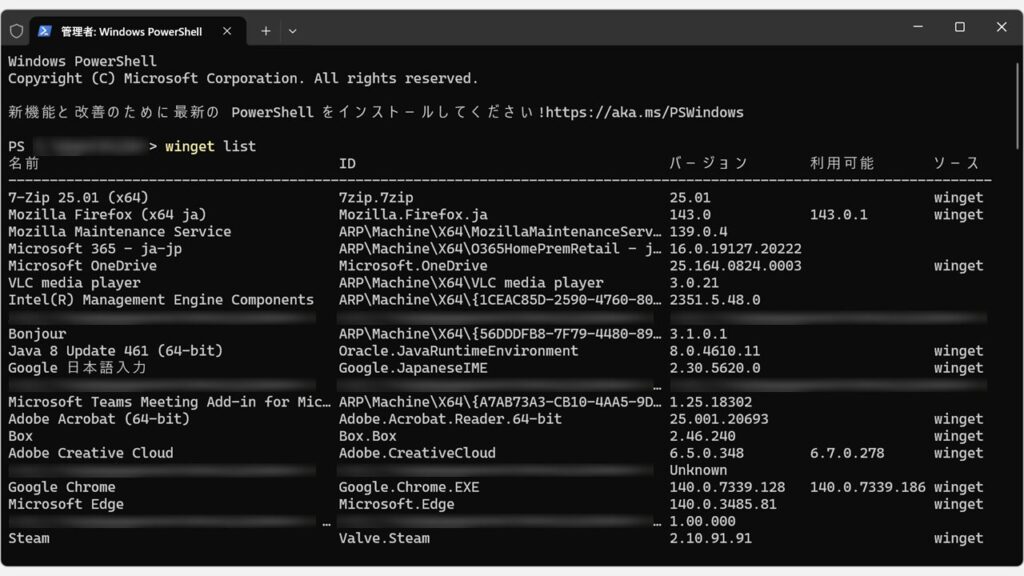Click the shield icon in title bar

pos(16,31)
